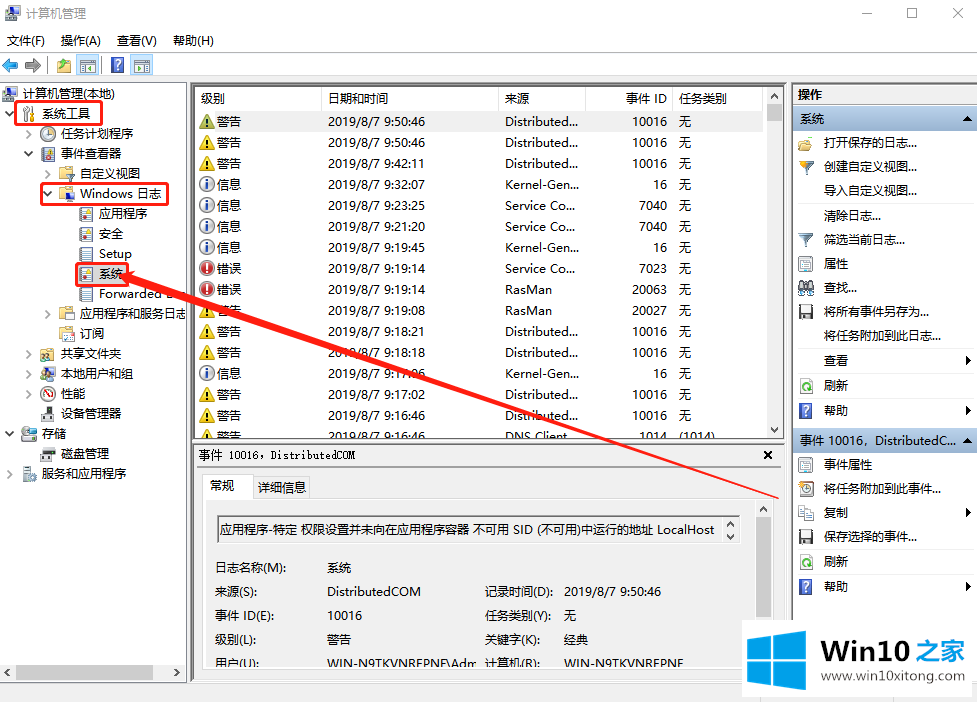Click the warning icon for event 20027
This screenshot has width=977, height=702.
coord(207,311)
